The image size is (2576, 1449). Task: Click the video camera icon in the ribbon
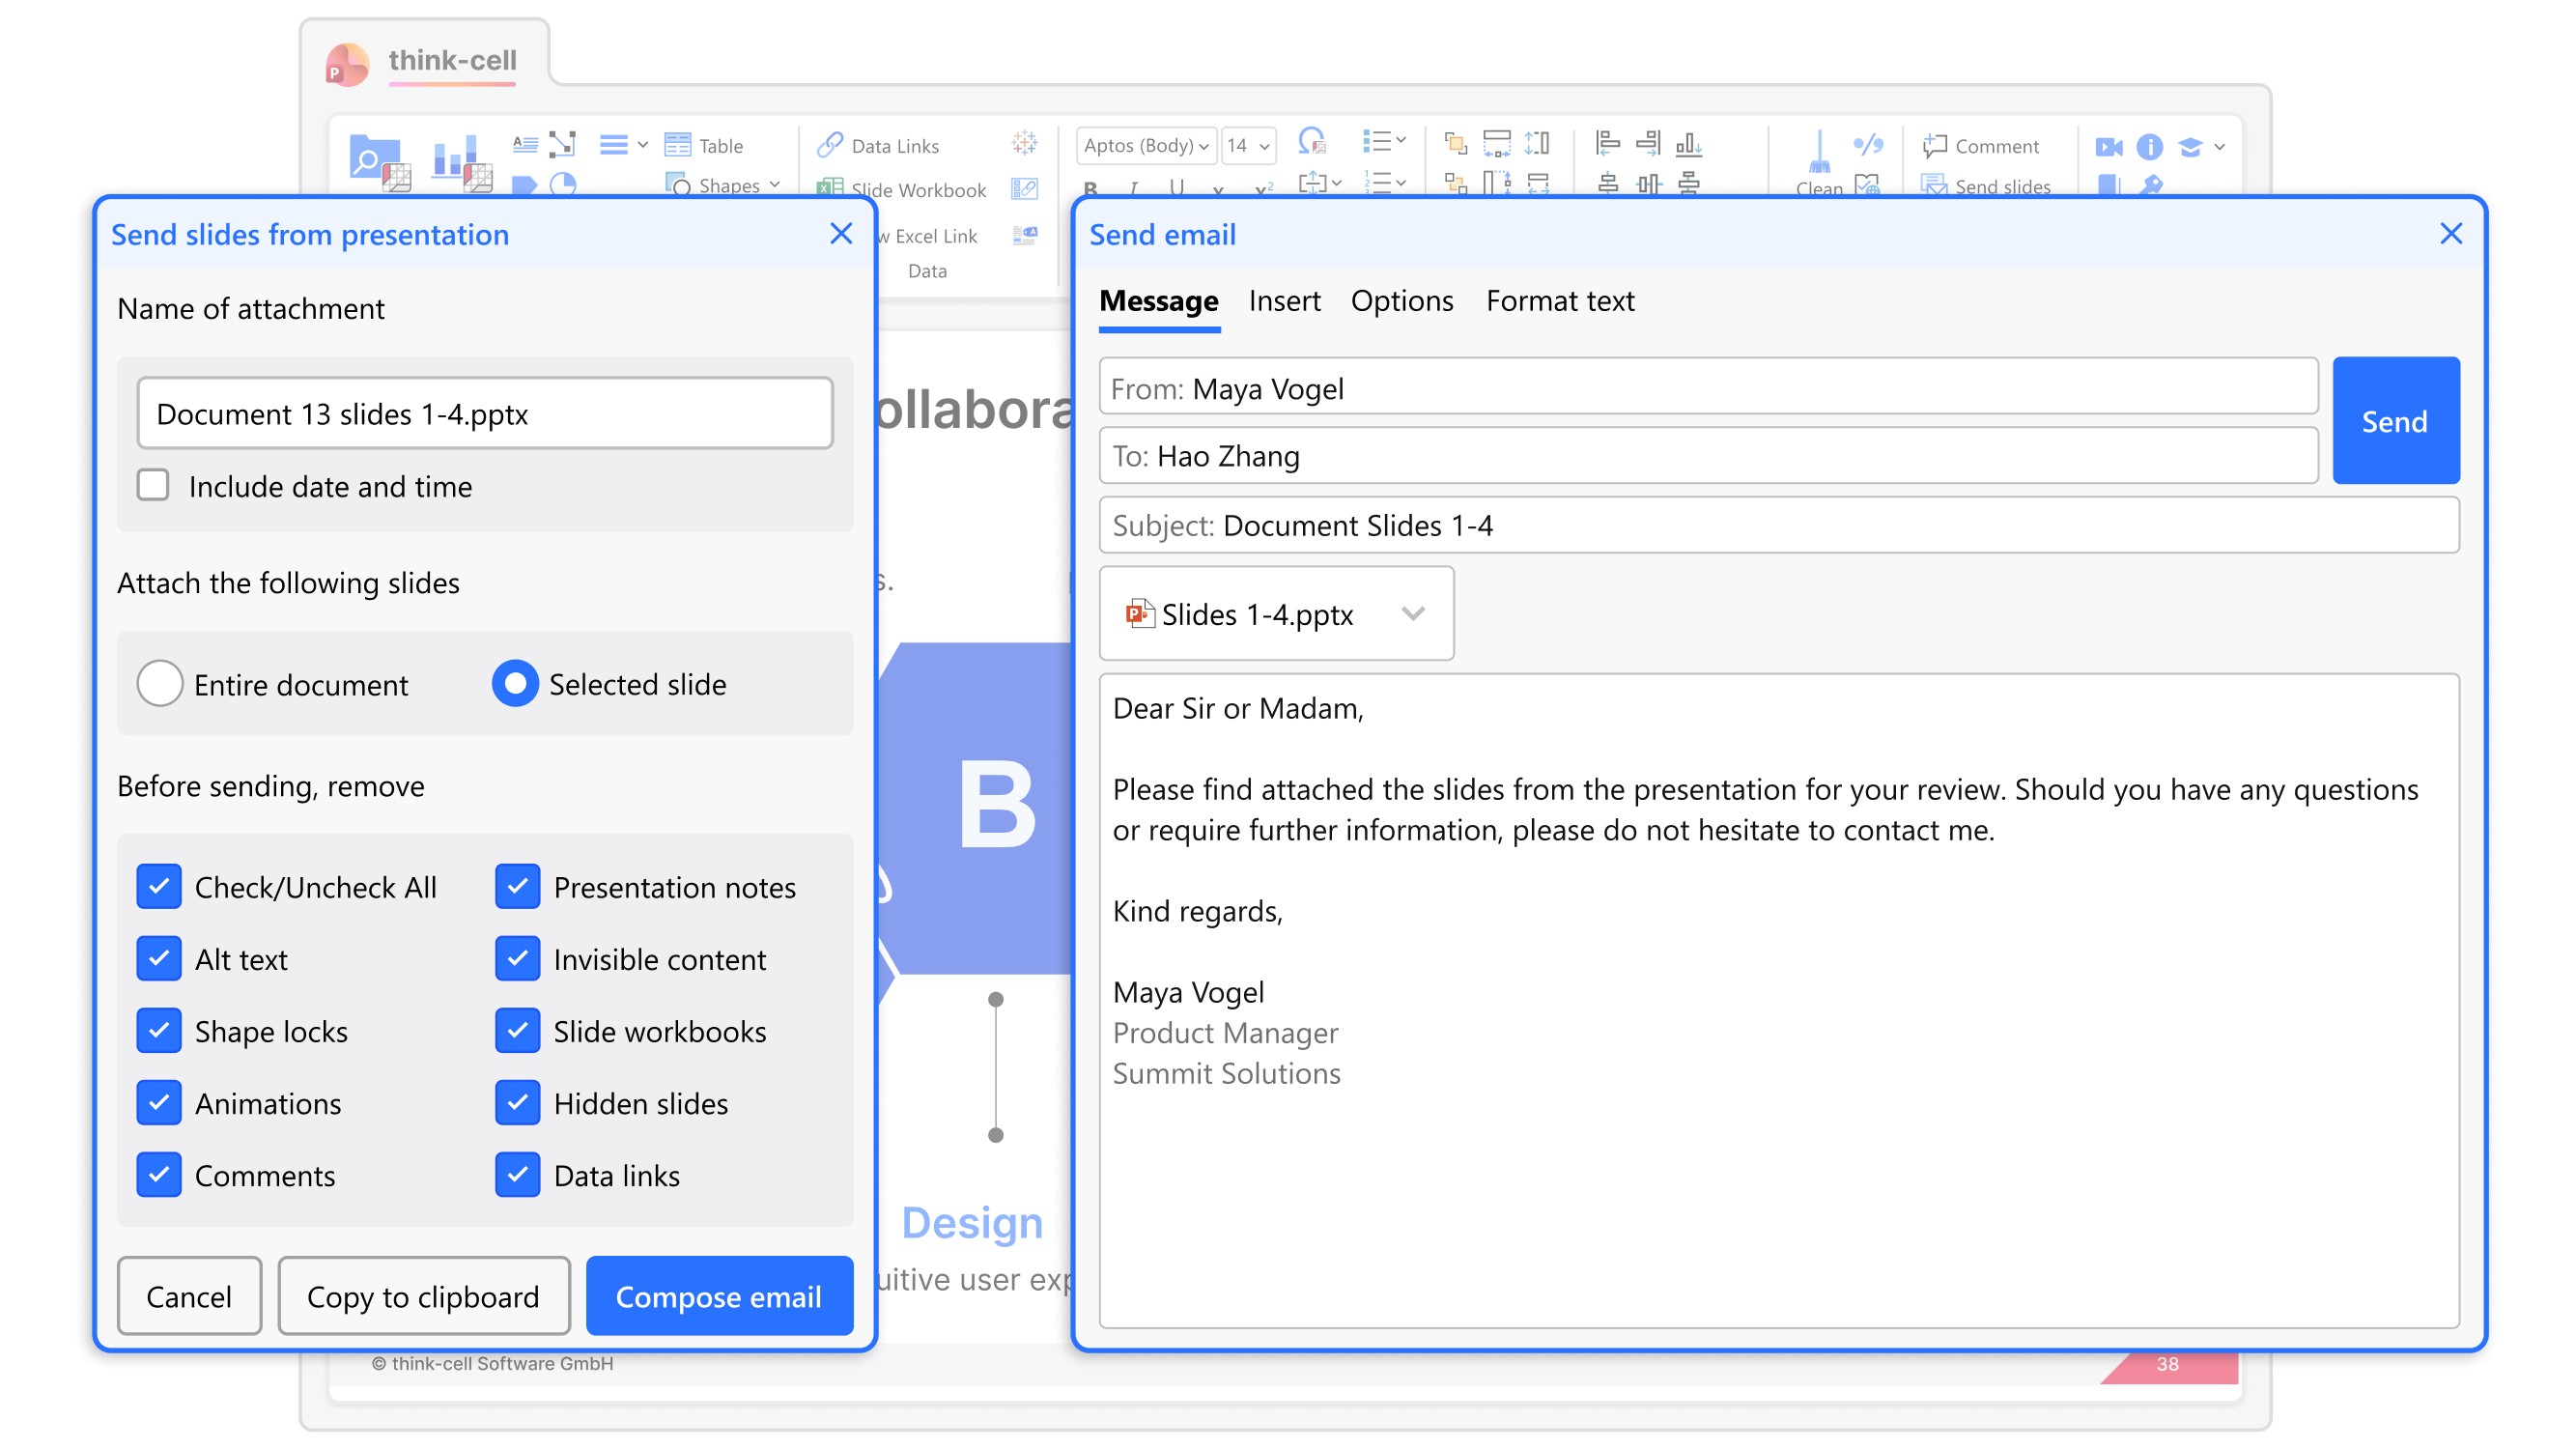click(2108, 147)
